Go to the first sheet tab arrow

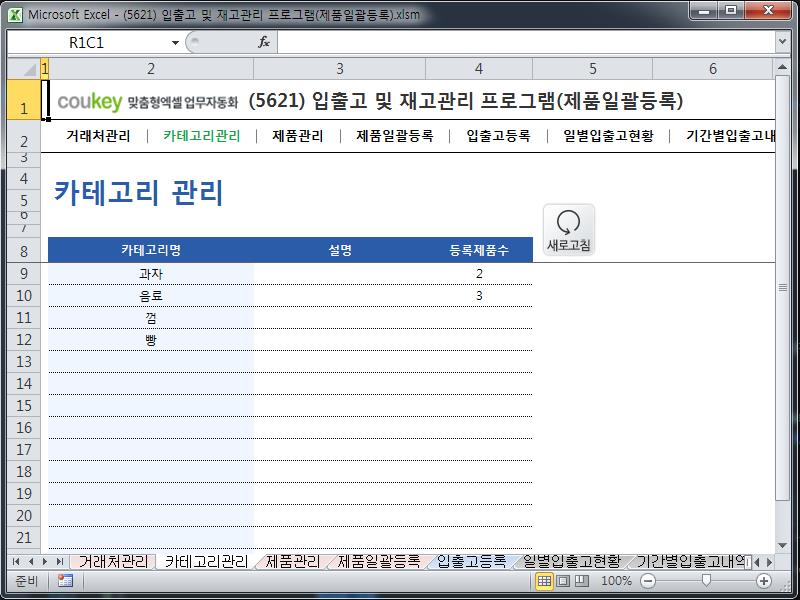16,562
